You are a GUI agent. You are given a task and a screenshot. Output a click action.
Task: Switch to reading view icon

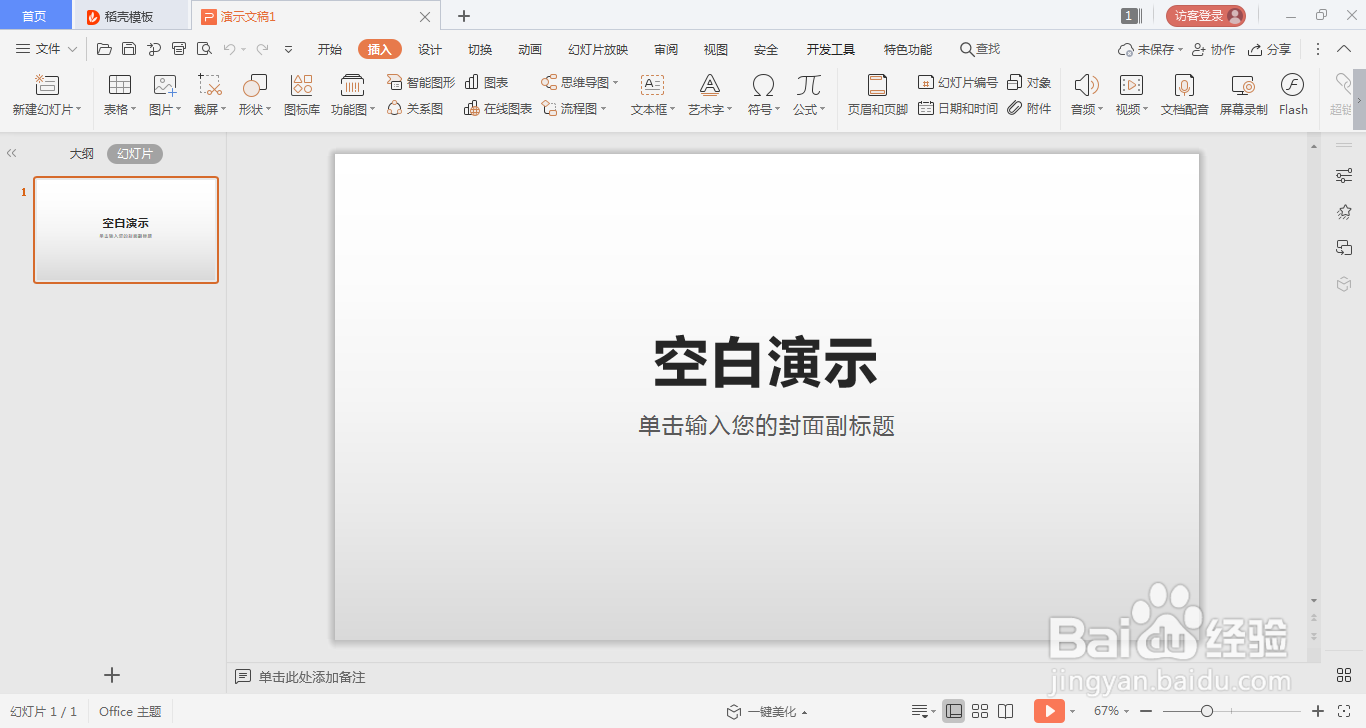click(1006, 711)
